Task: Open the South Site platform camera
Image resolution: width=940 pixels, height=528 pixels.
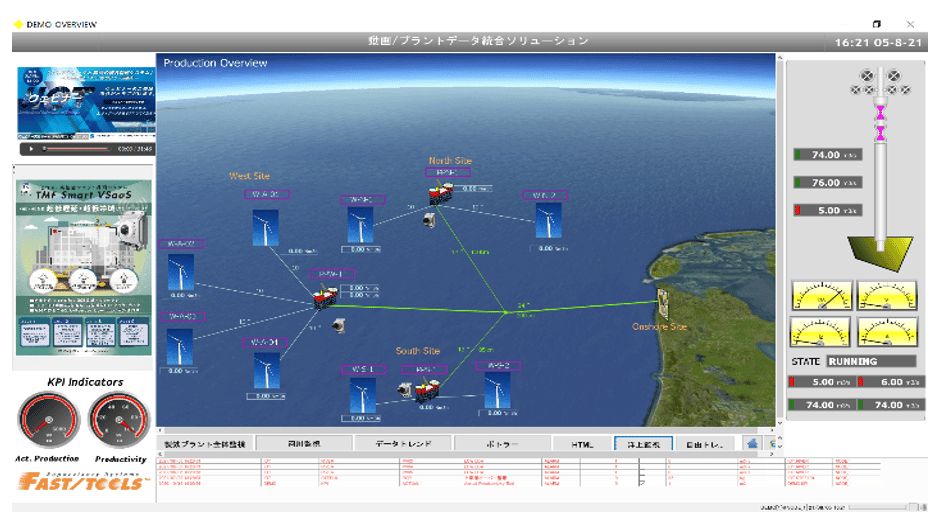Action: 405,390
